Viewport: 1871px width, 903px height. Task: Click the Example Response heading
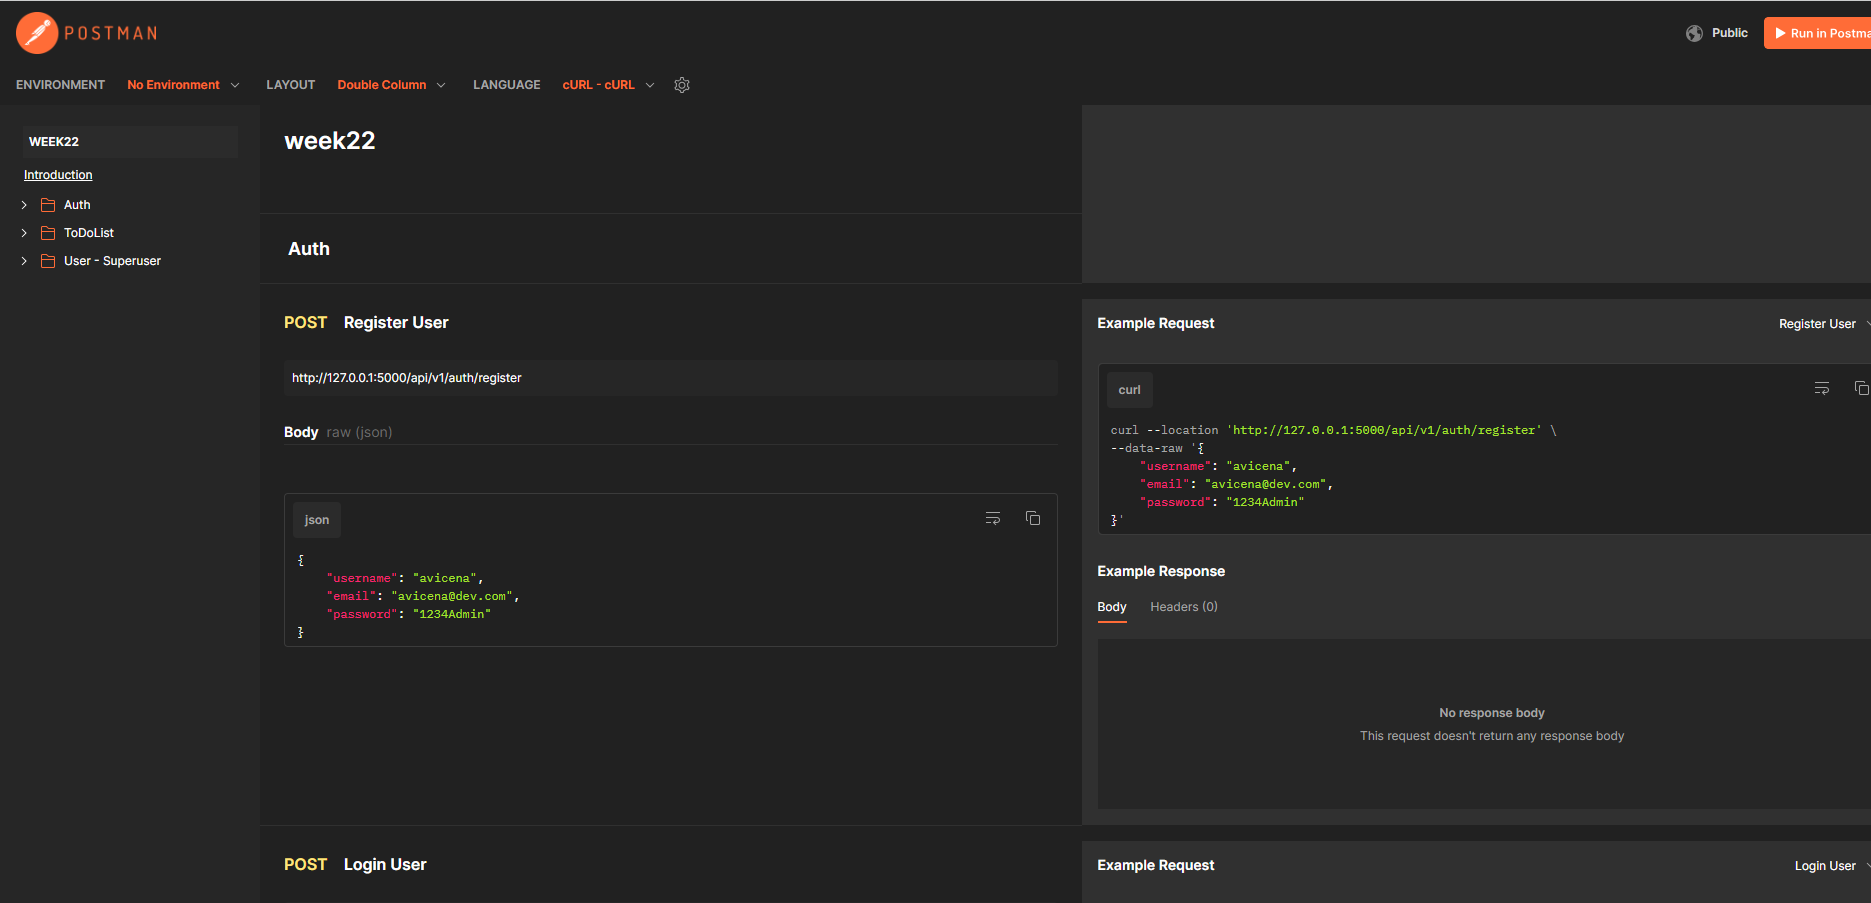(x=1161, y=571)
